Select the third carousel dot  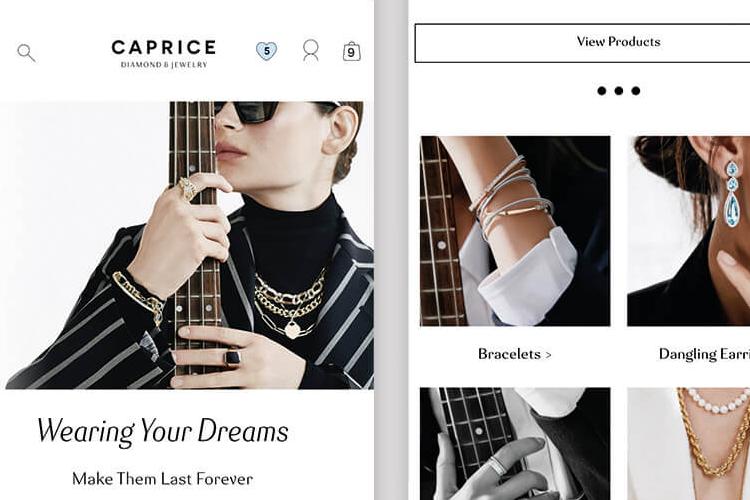point(636,91)
